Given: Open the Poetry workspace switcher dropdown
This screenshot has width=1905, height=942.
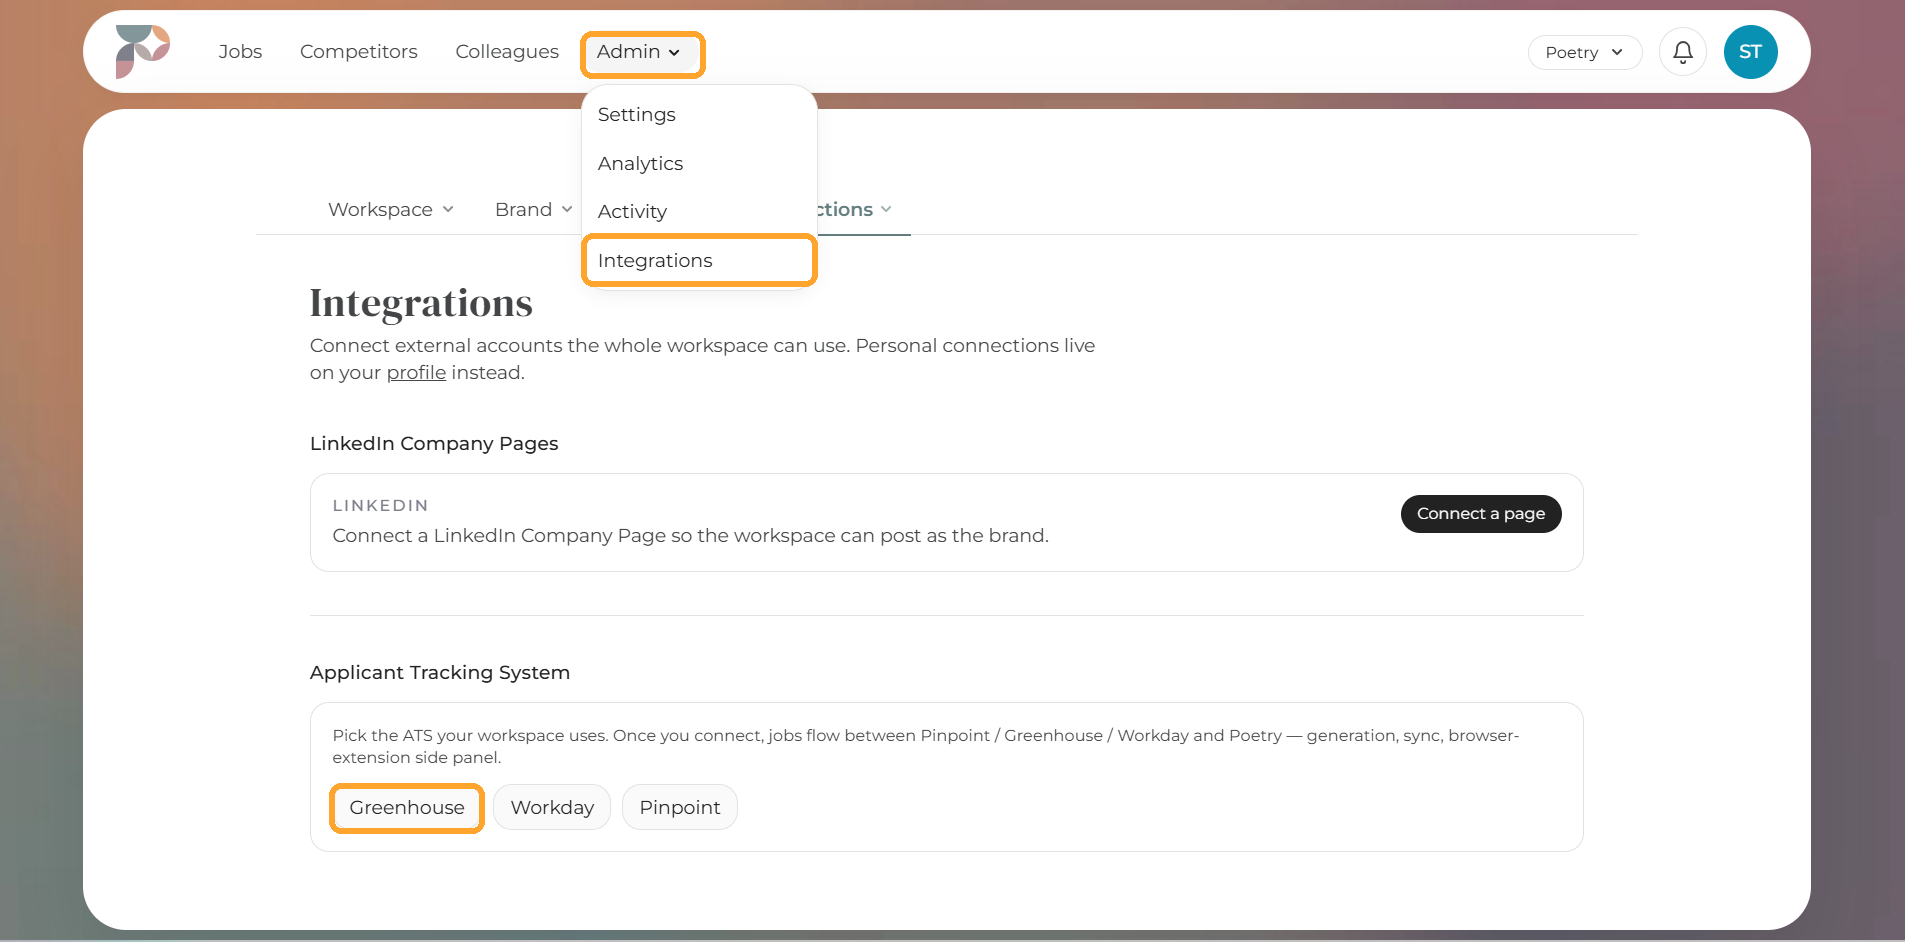Looking at the screenshot, I should 1584,53.
